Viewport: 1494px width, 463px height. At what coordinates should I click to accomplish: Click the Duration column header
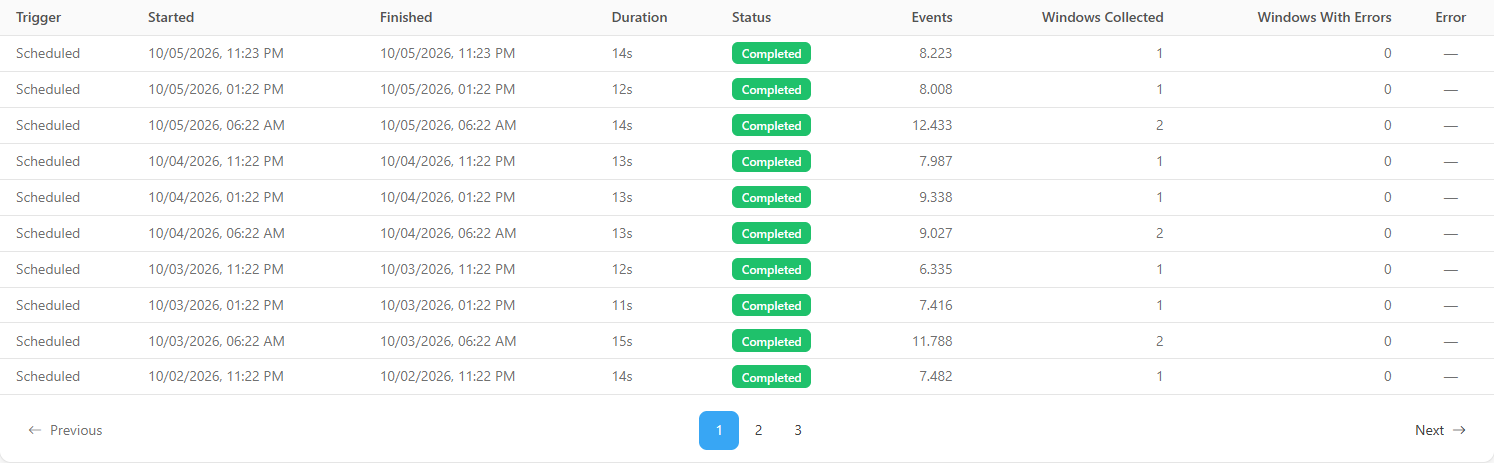tap(639, 17)
